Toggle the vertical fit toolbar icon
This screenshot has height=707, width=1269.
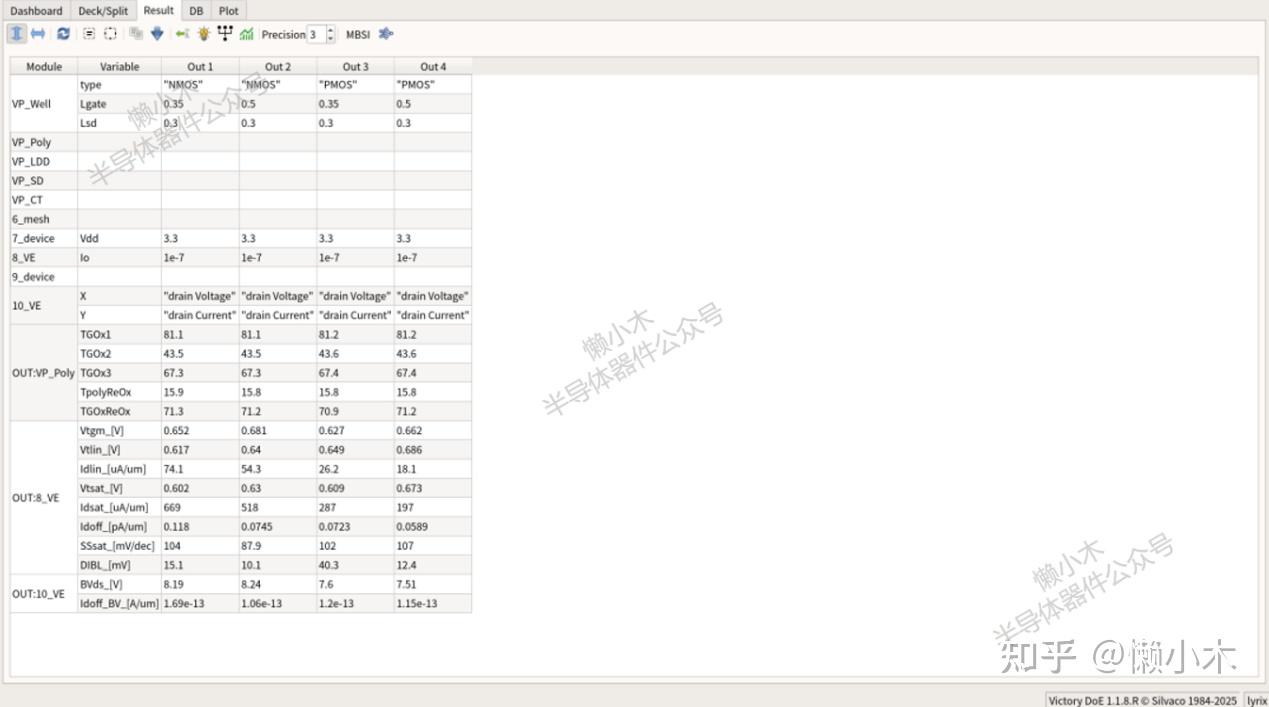click(16, 33)
